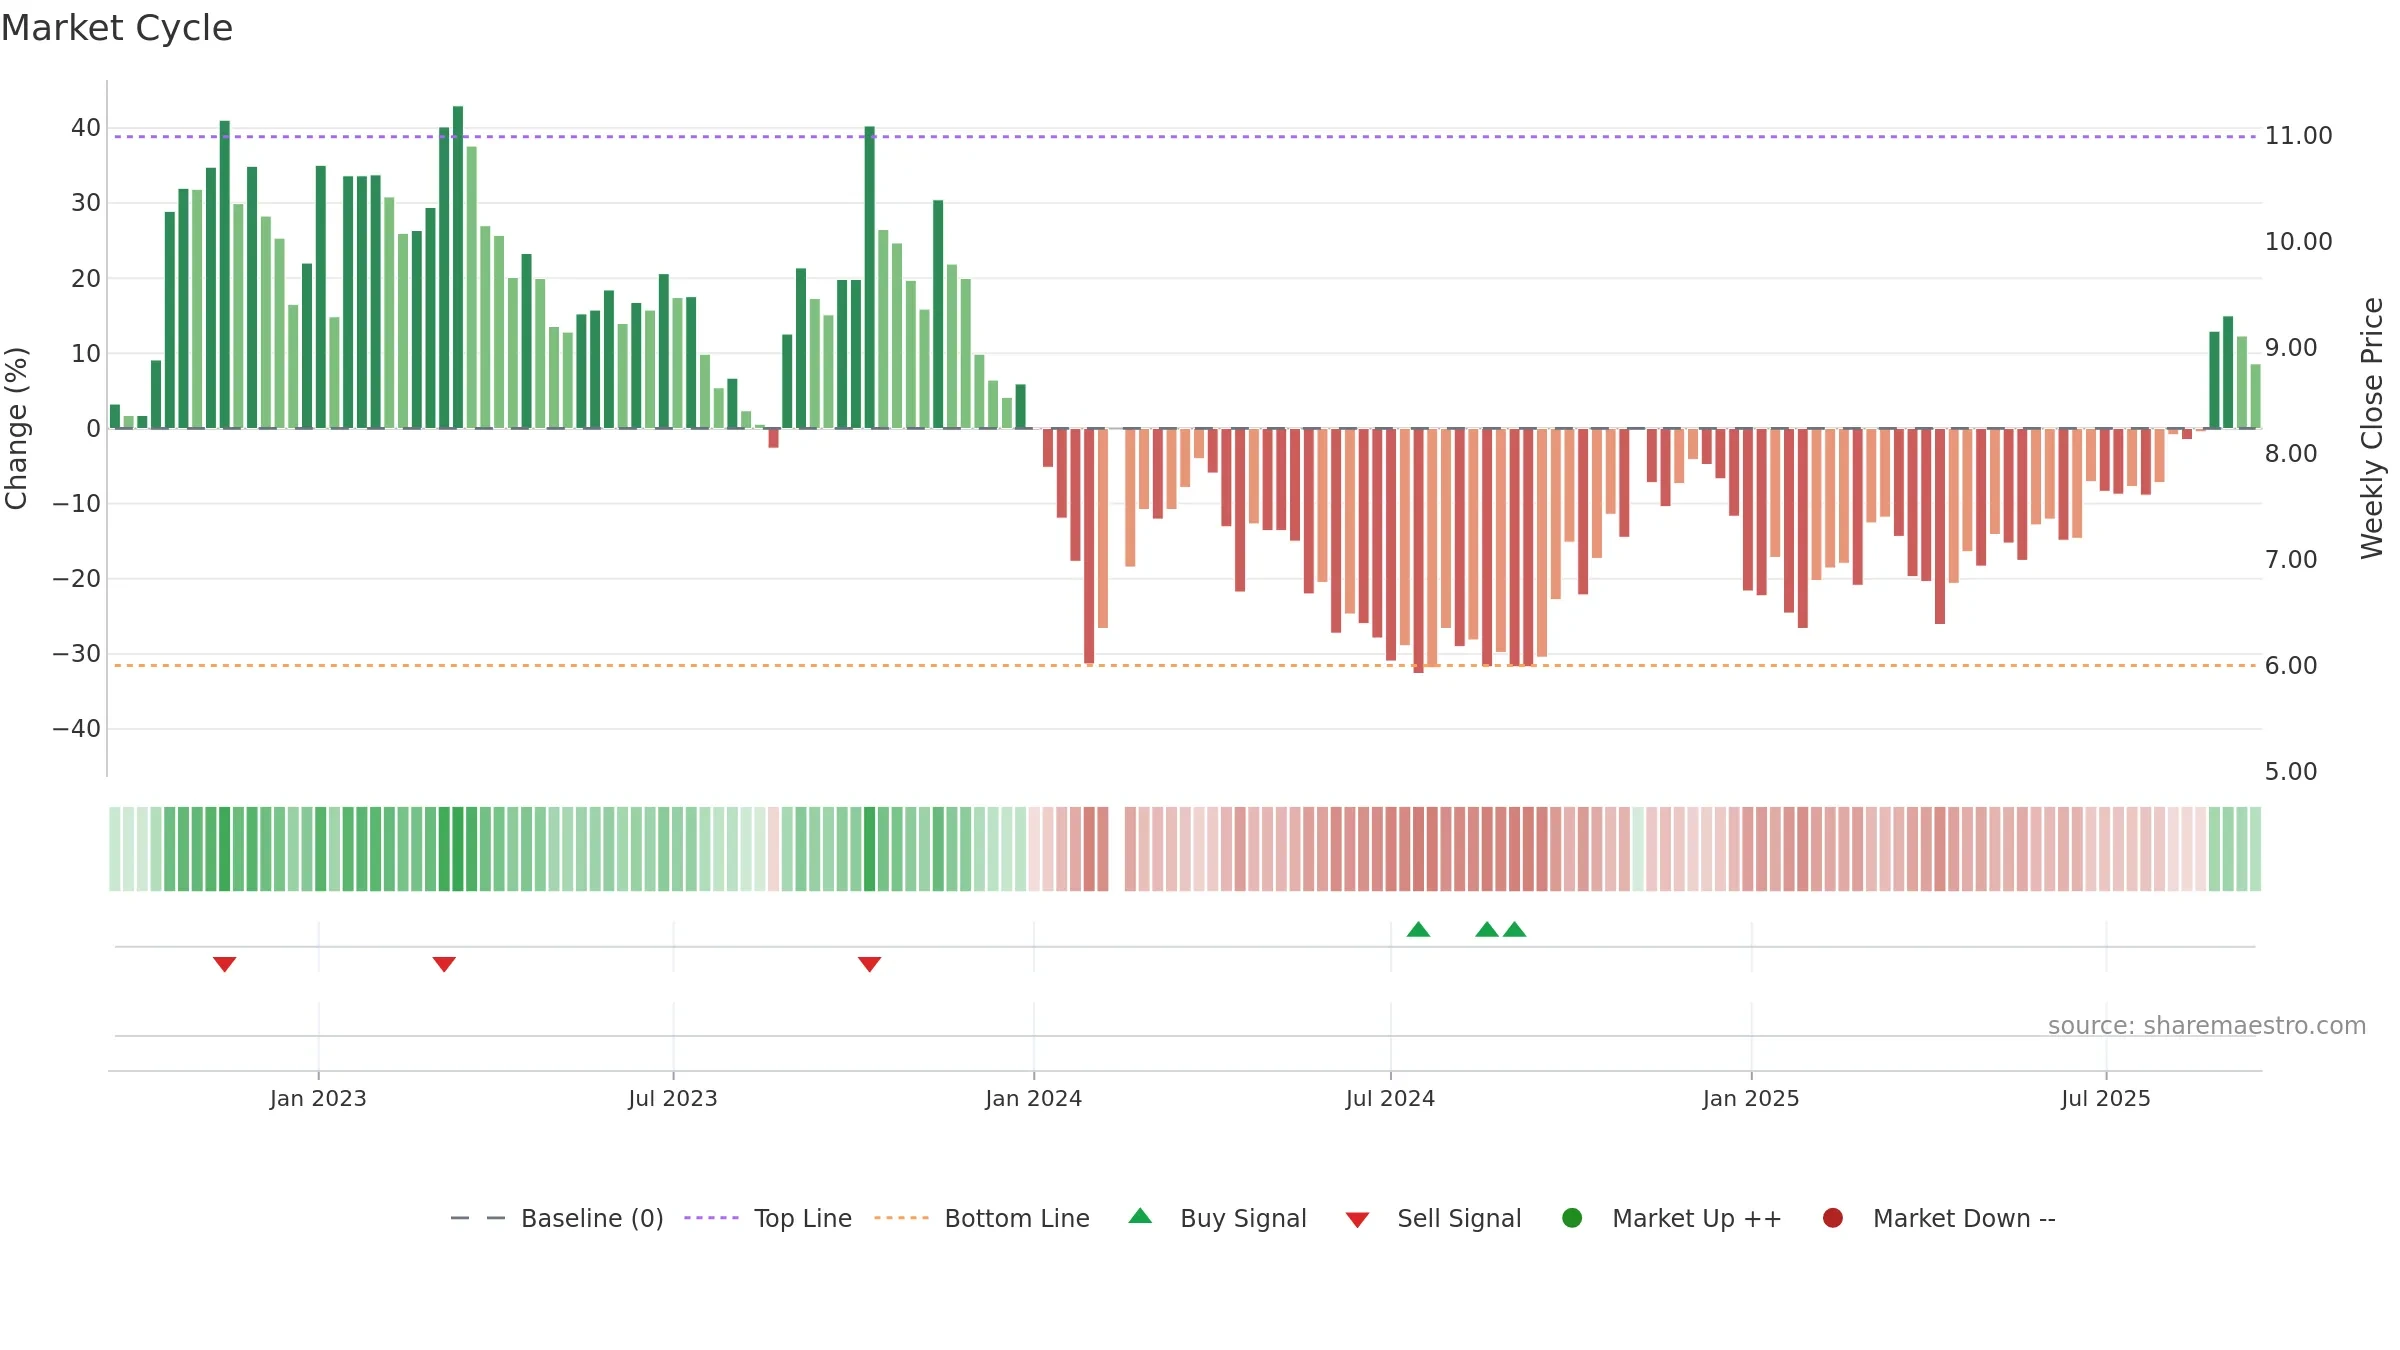Click the Jul 2023 axis label
The width and height of the screenshot is (2400, 1350).
(673, 1098)
